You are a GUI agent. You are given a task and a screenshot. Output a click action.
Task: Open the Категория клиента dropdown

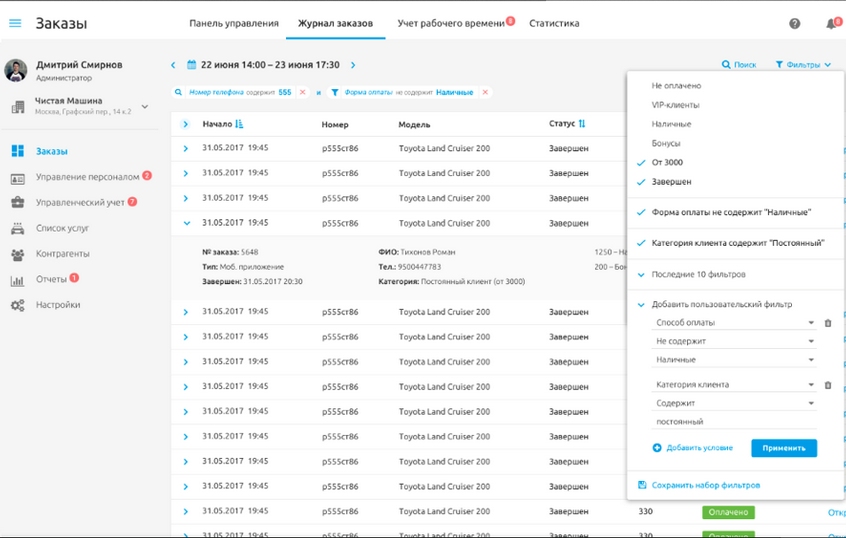pyautogui.click(x=734, y=385)
